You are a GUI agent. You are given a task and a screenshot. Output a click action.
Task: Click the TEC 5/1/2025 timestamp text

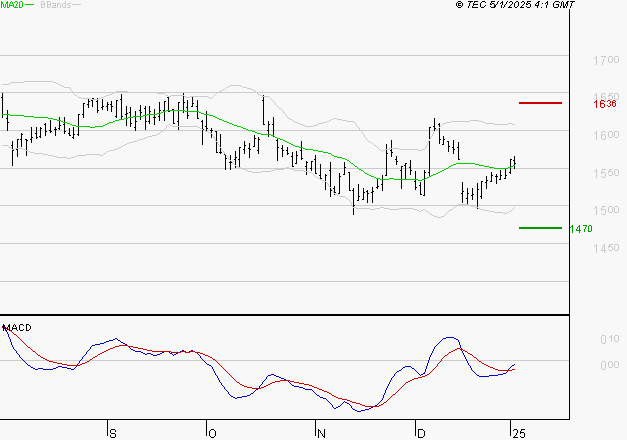[x=515, y=5]
